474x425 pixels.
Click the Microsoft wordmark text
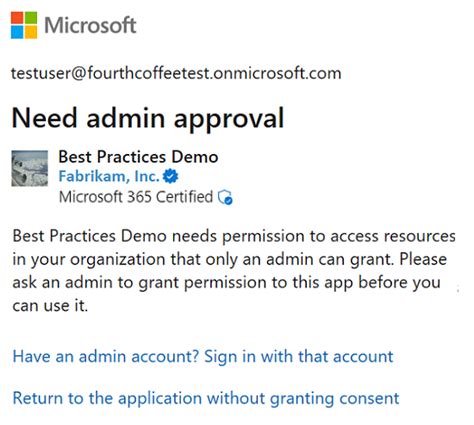click(x=90, y=25)
